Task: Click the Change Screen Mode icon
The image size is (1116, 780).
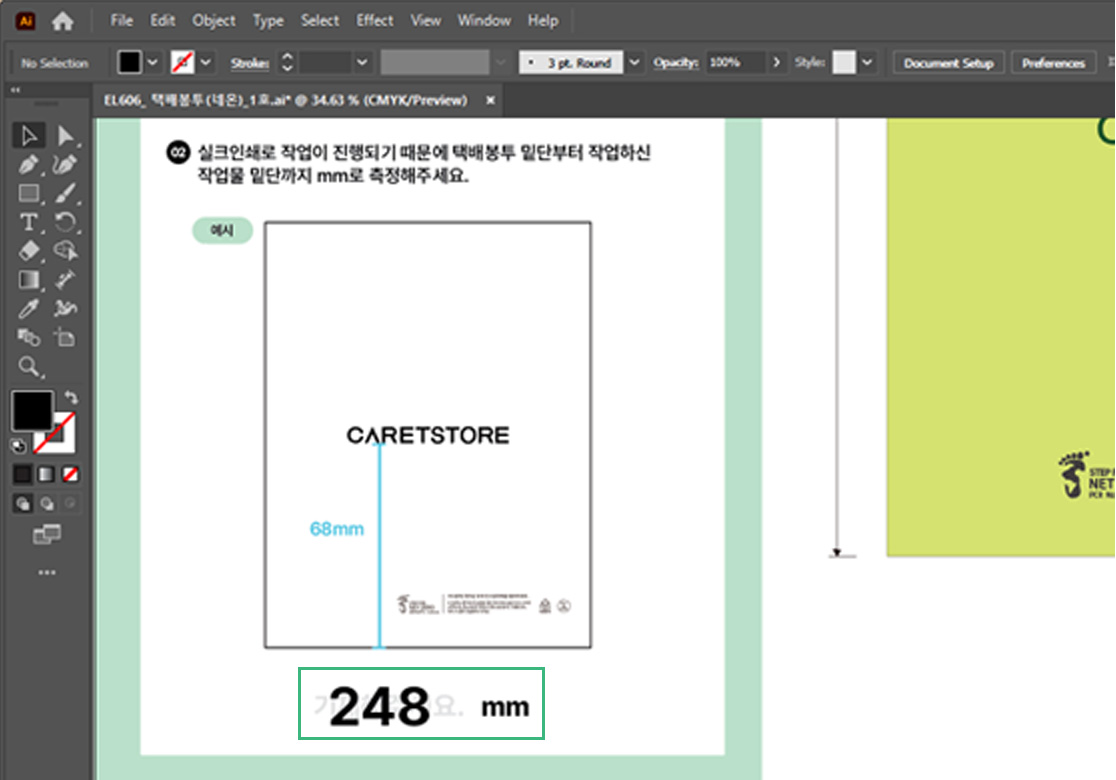Action: coord(47,534)
